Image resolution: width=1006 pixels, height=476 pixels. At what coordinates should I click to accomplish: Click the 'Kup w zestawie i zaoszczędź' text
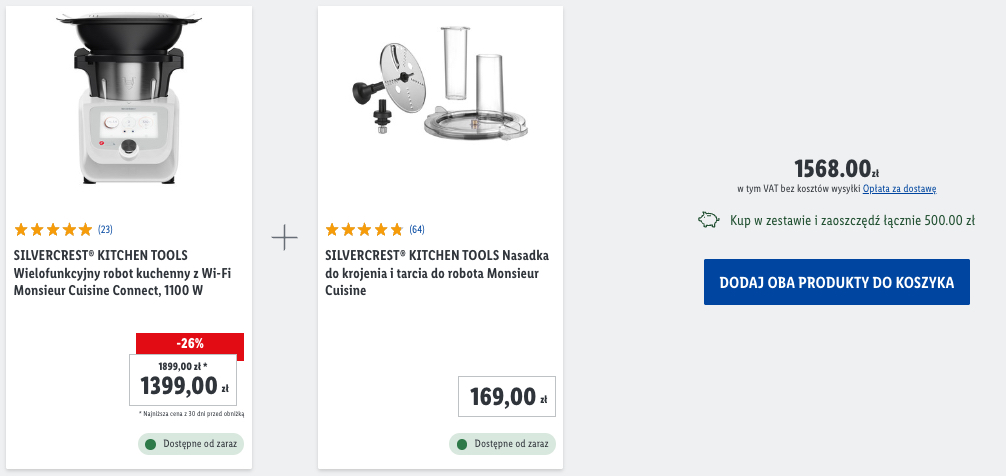coord(852,220)
